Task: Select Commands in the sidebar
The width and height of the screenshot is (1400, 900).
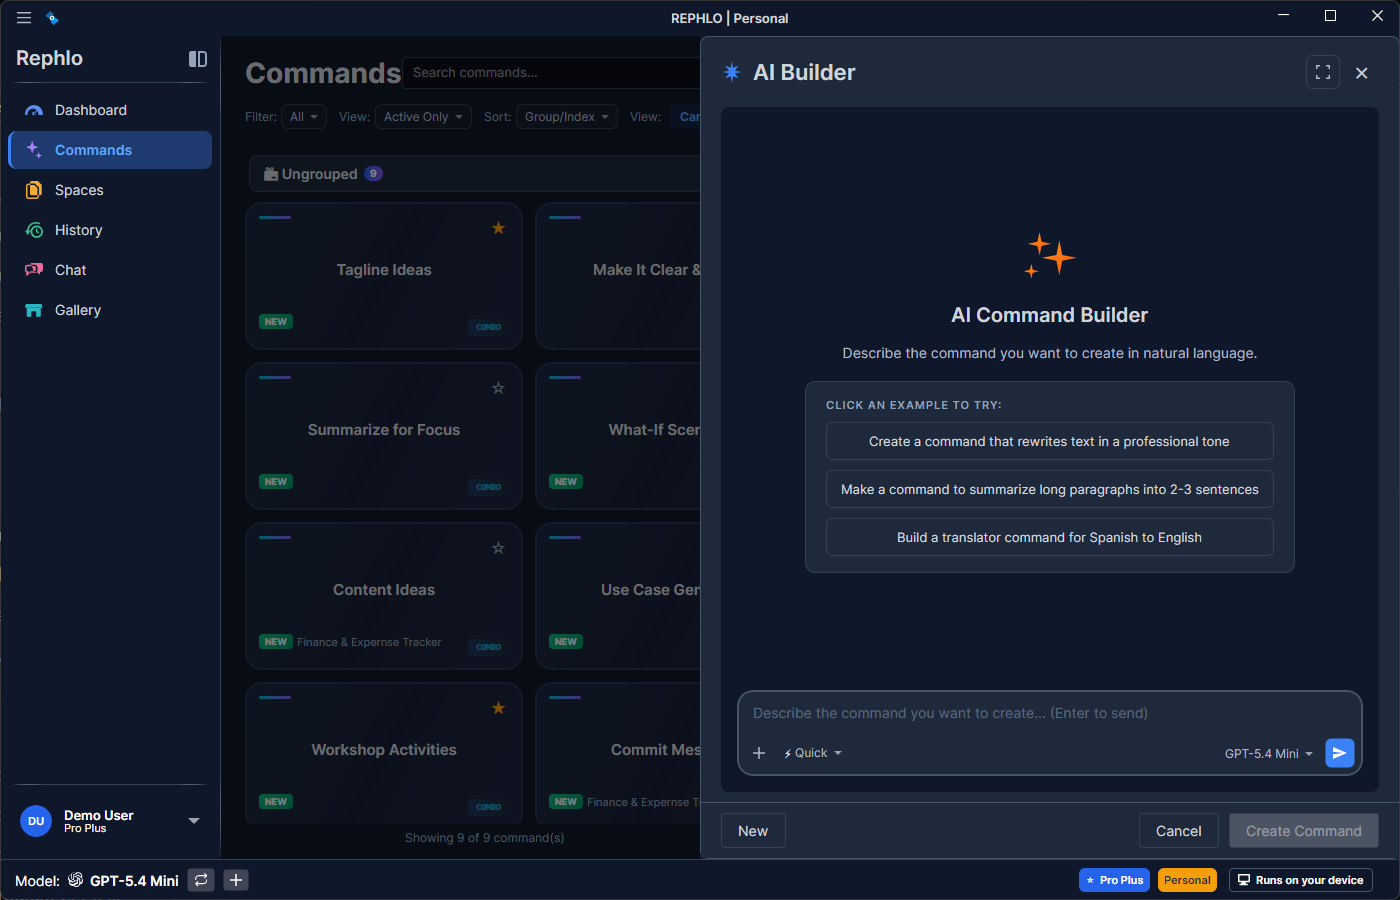Action: (110, 150)
